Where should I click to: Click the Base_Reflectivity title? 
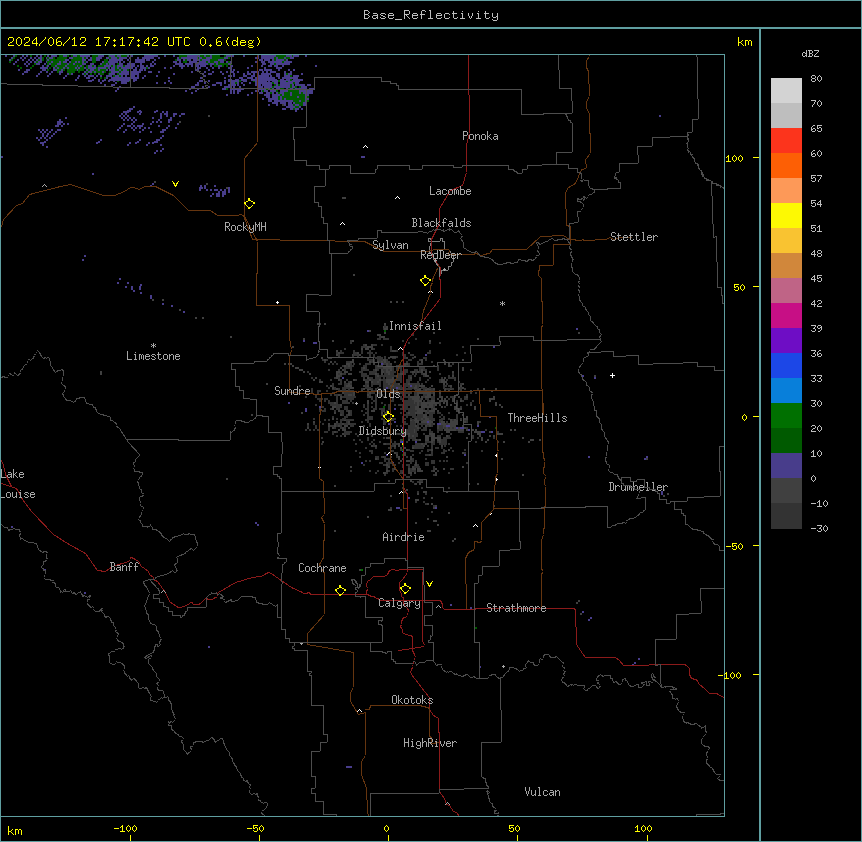click(431, 15)
